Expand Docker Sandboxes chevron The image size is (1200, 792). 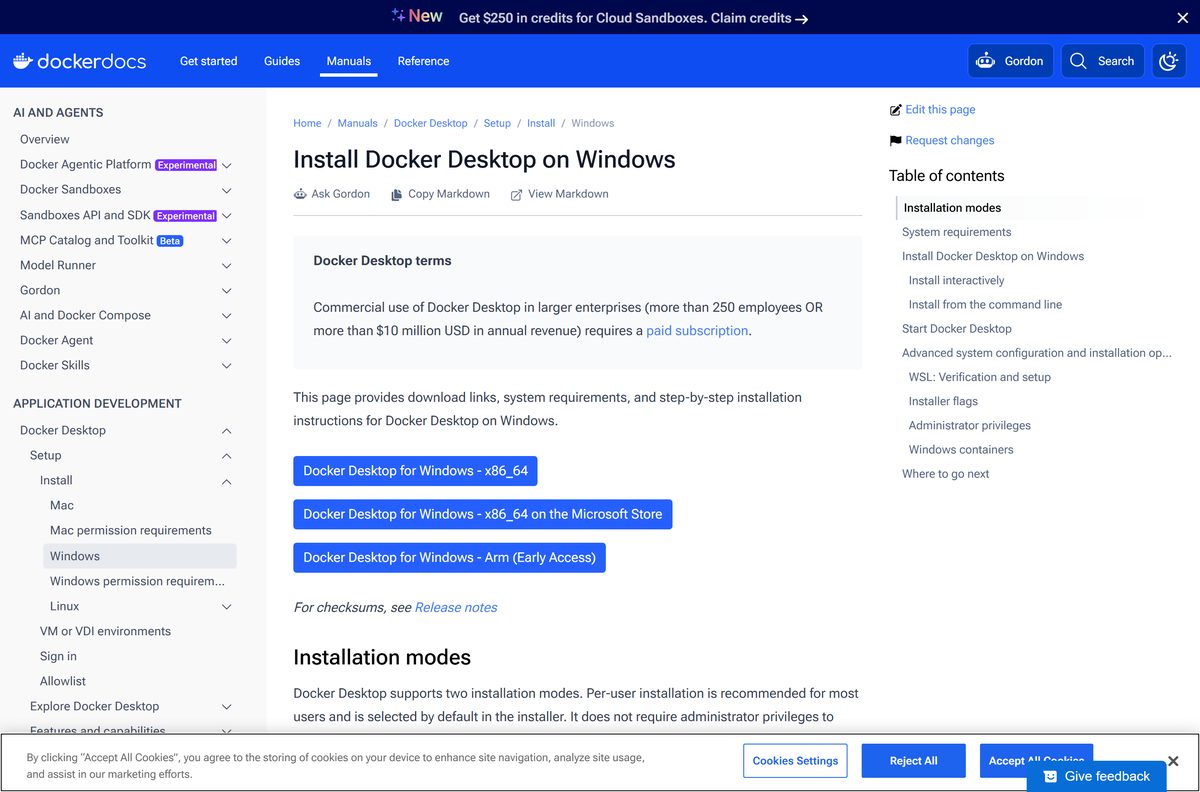tap(227, 190)
